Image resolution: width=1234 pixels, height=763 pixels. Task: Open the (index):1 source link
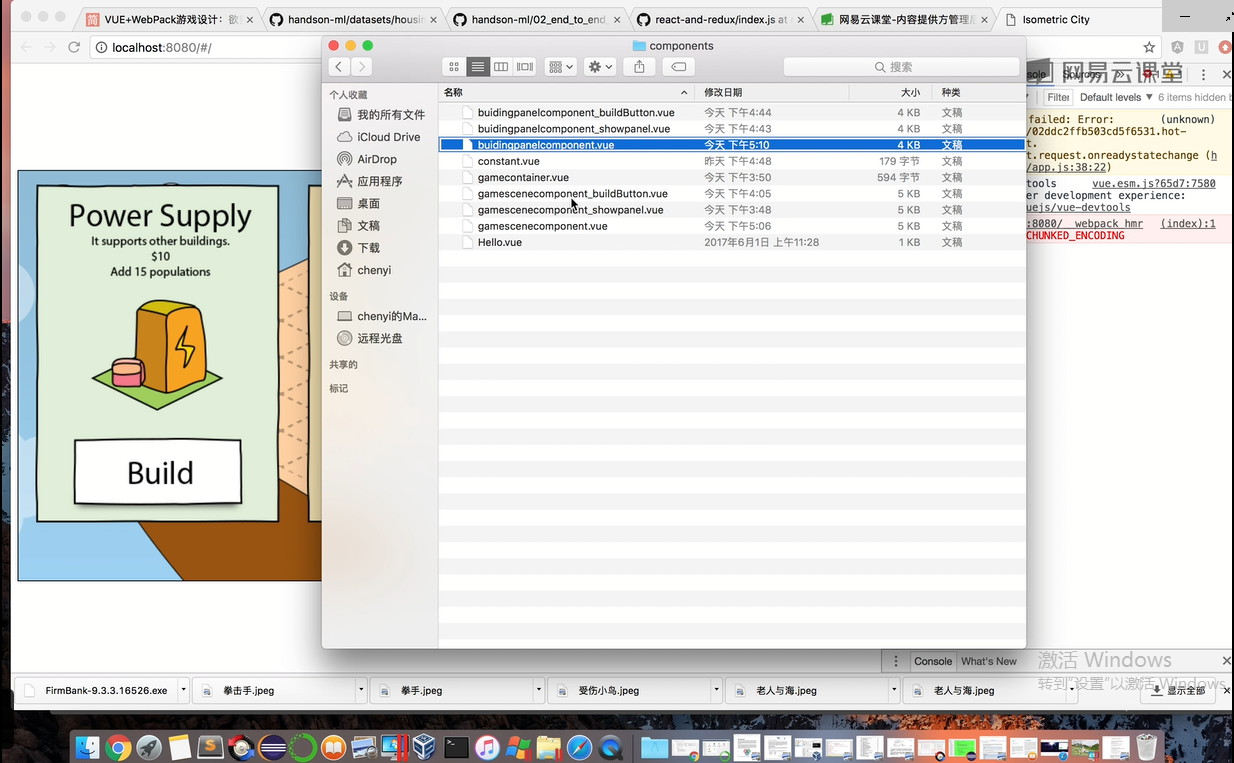1188,224
